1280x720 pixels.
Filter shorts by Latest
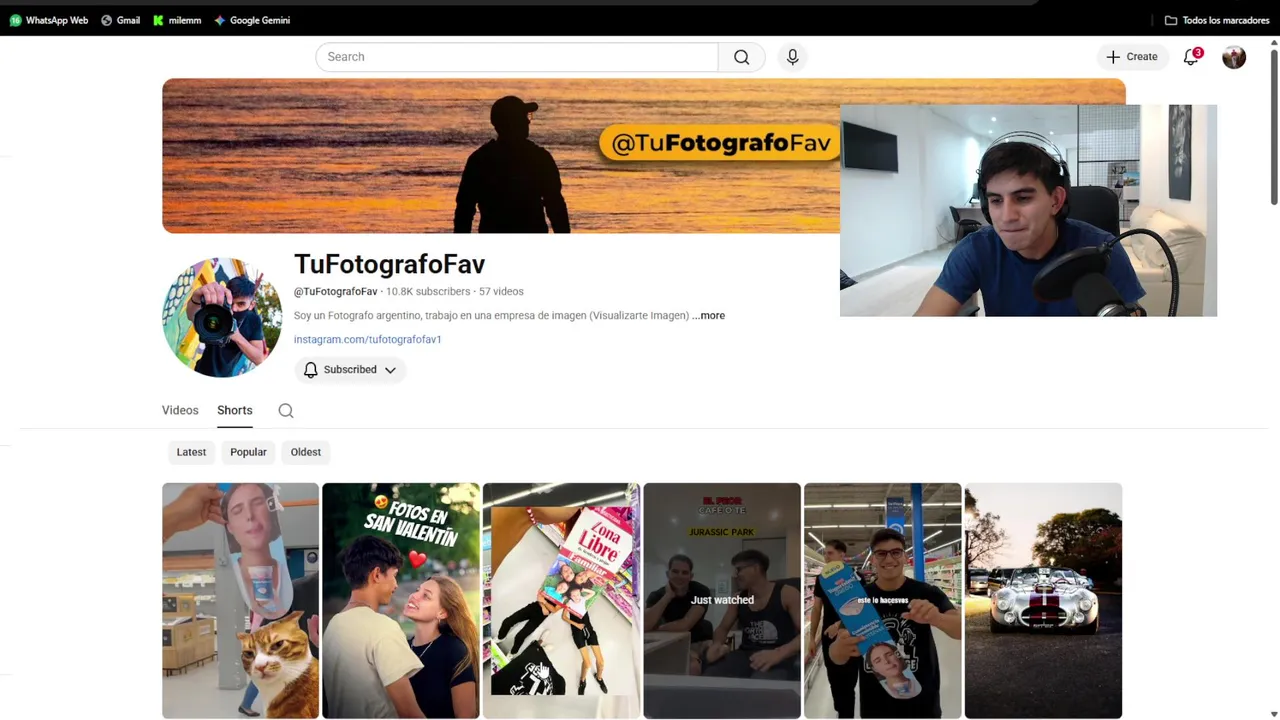(x=191, y=452)
